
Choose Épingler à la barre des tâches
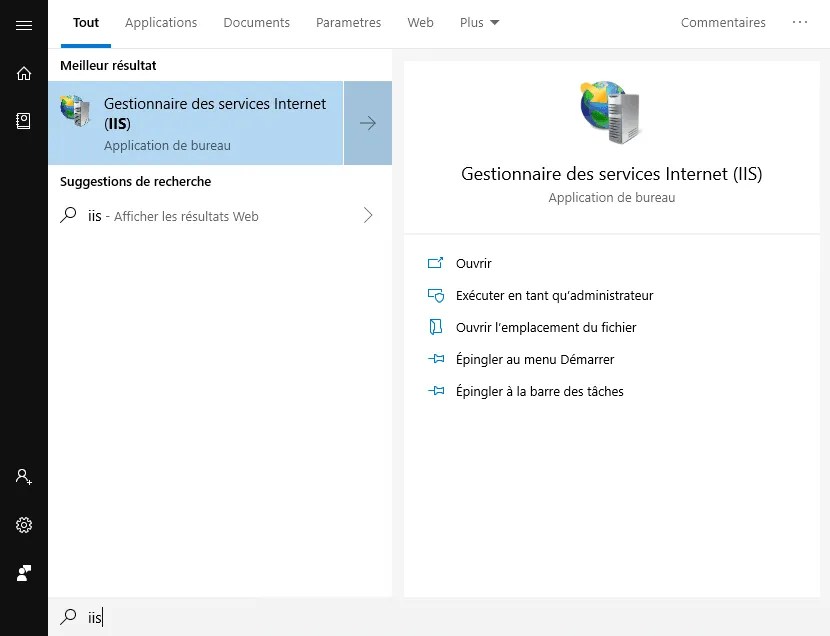[539, 392]
